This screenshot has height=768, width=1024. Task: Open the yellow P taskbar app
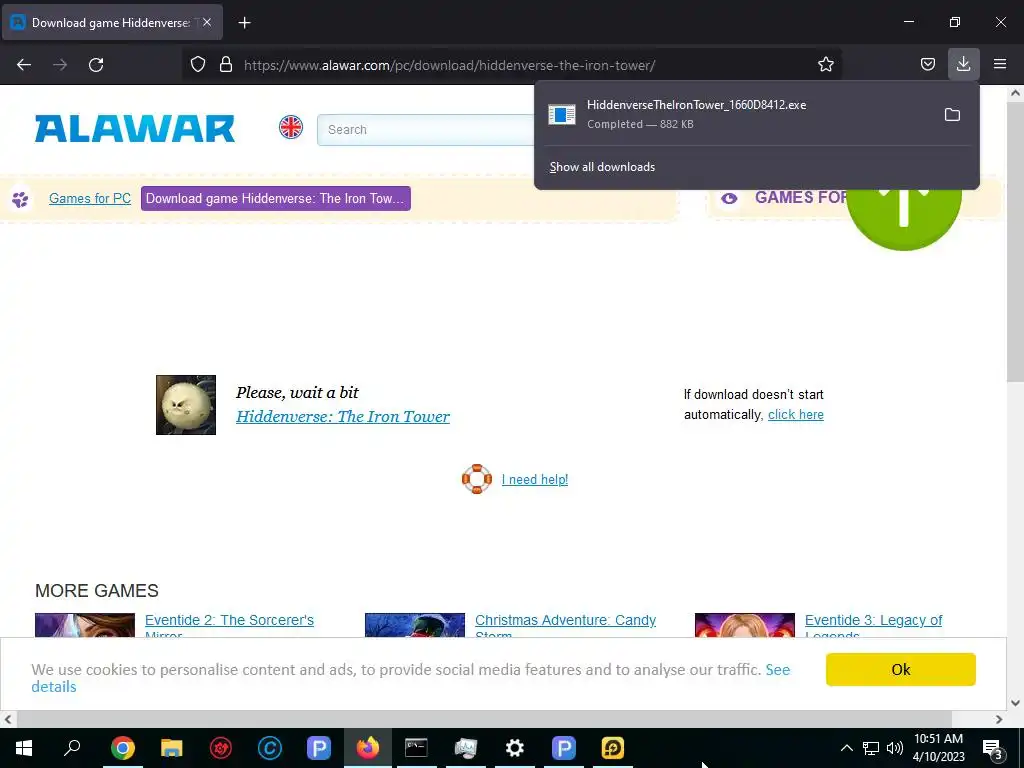[613, 748]
